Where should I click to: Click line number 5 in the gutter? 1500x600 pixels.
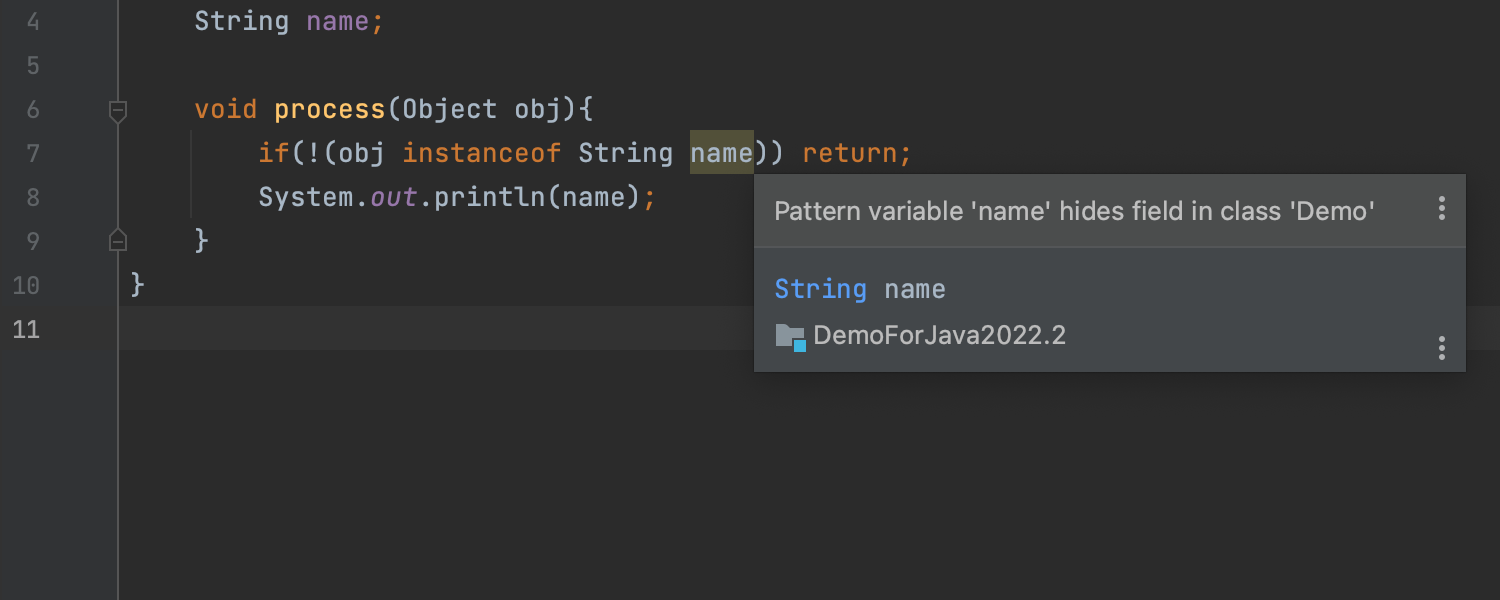(33, 66)
